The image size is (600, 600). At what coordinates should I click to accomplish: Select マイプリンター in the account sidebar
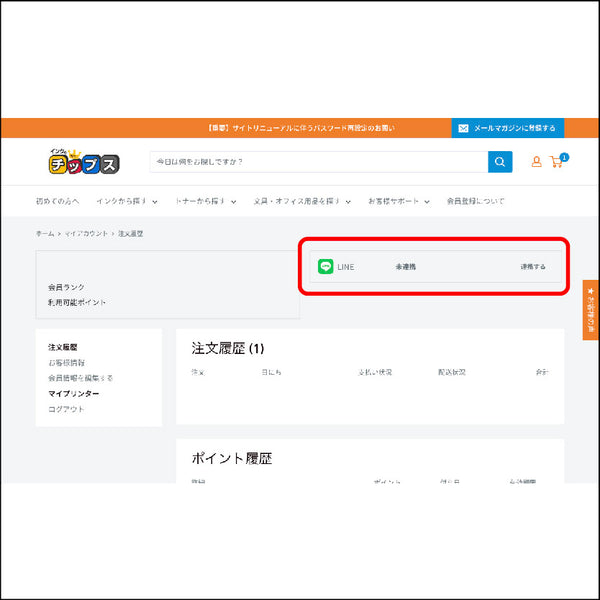pyautogui.click(x=74, y=393)
